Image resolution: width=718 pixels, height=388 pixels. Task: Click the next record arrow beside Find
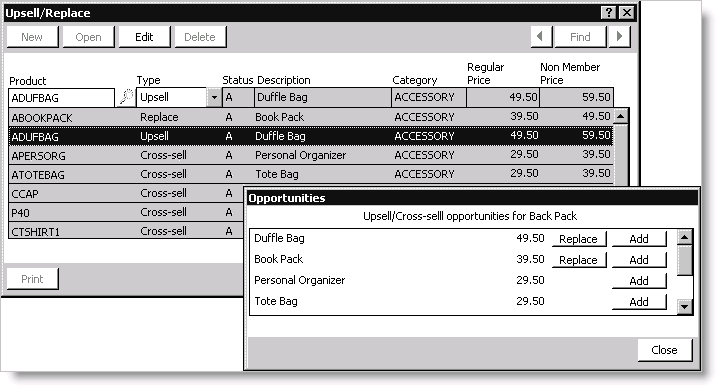[620, 37]
